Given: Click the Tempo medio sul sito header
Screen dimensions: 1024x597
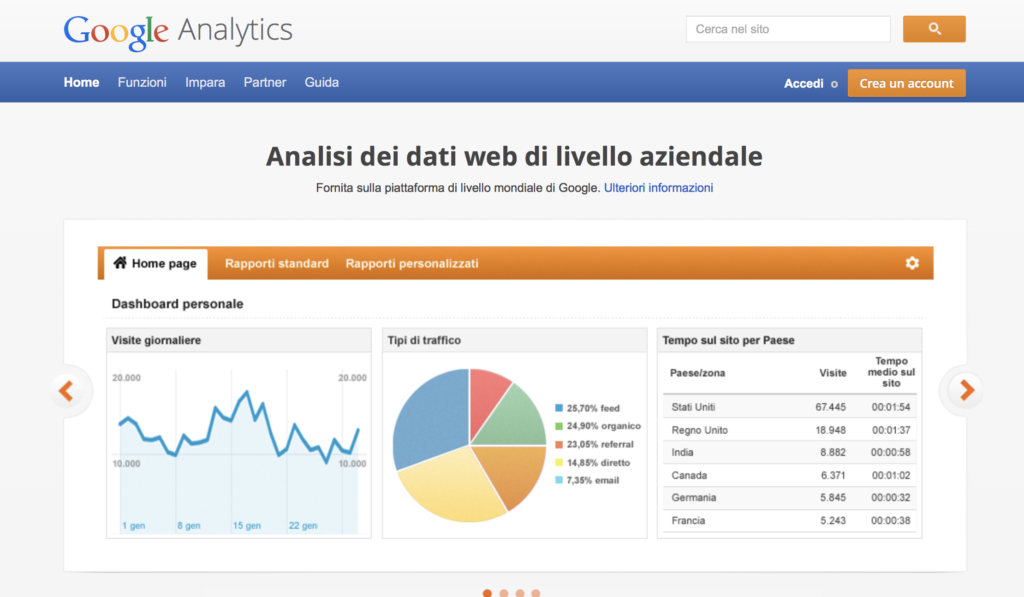Looking at the screenshot, I should (891, 372).
